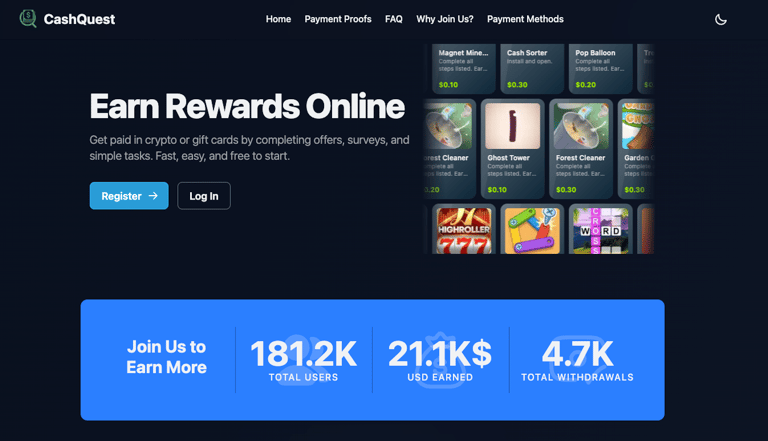
Task: Open the Magnet Mine offer card
Action: click(464, 69)
